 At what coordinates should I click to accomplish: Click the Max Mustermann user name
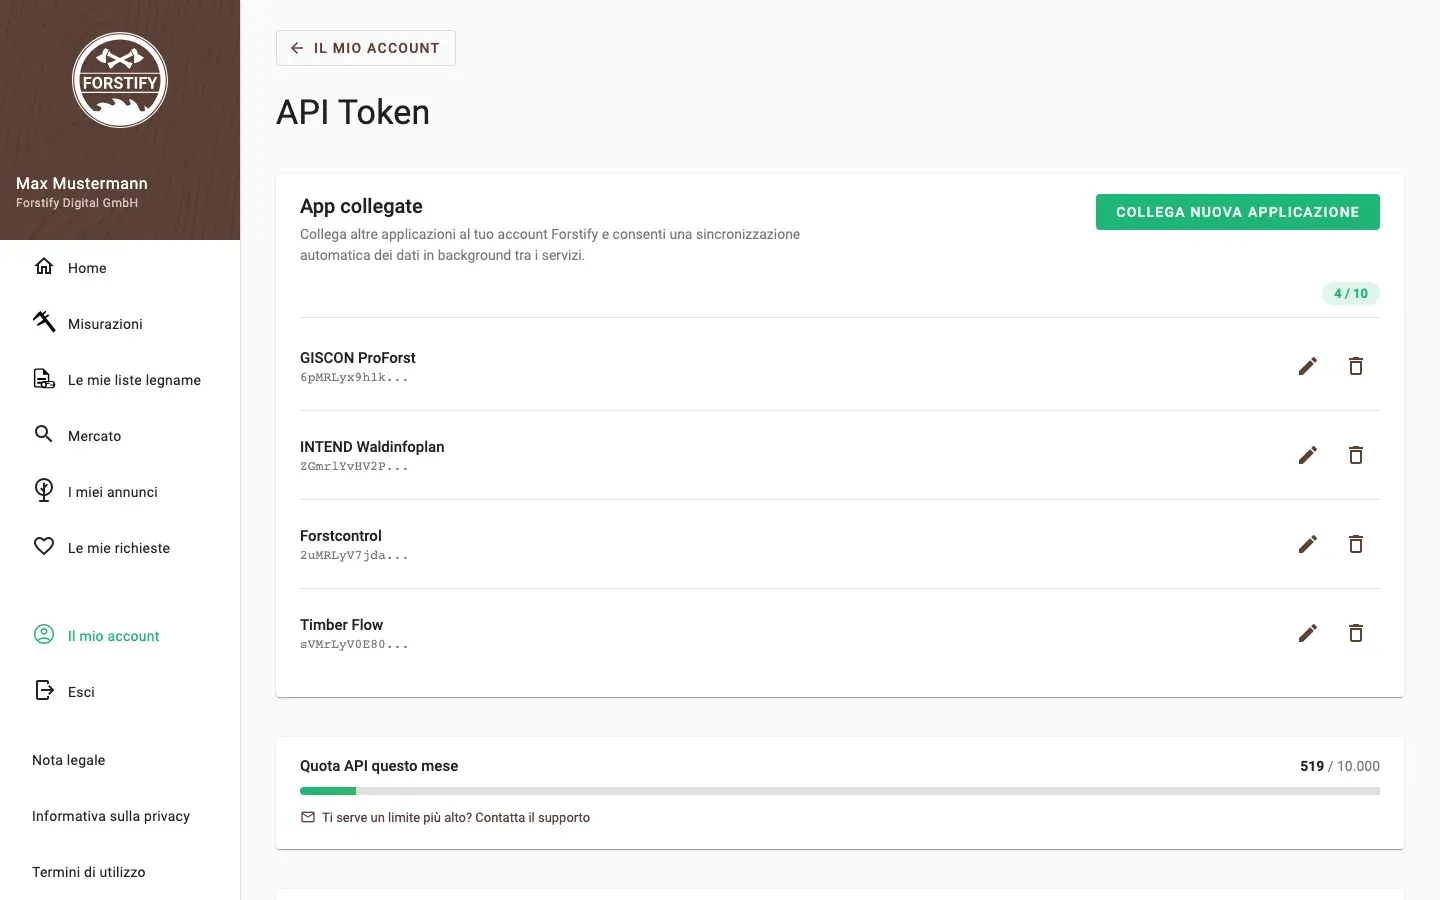click(x=82, y=183)
